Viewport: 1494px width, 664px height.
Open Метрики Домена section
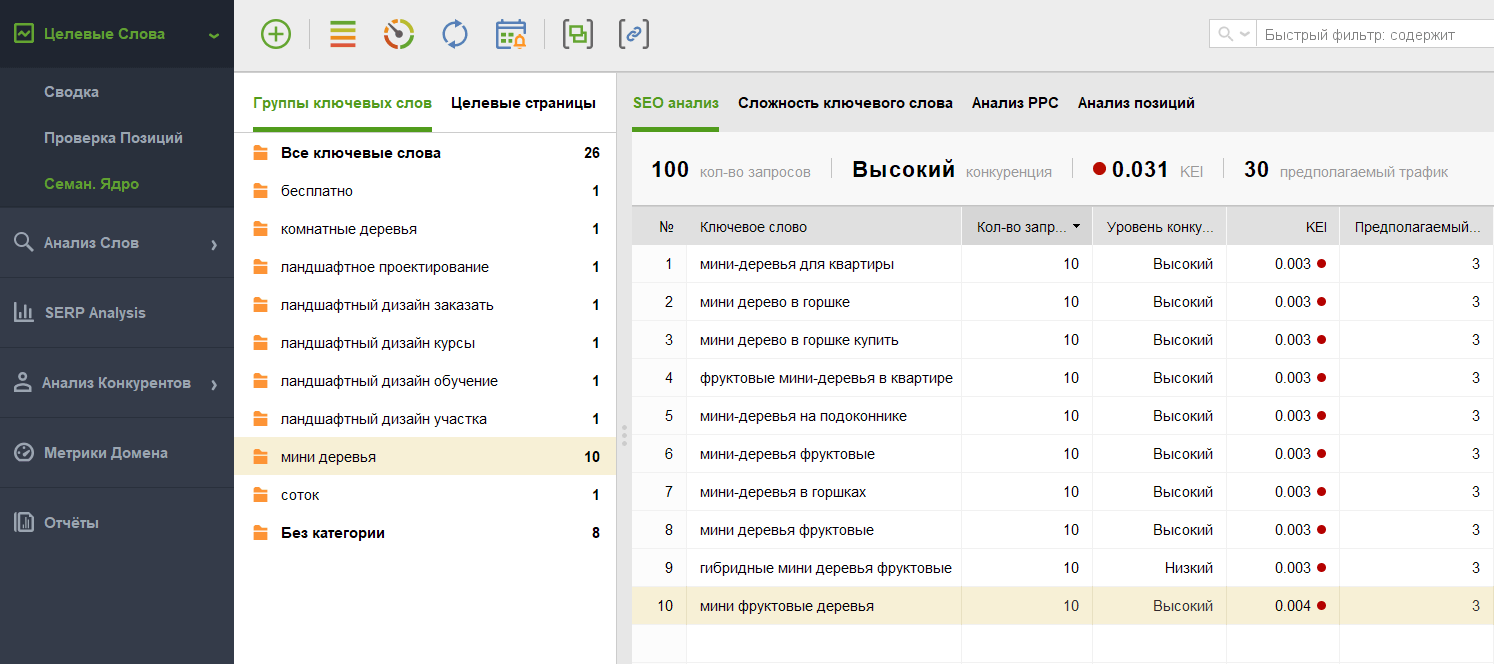click(x=117, y=453)
